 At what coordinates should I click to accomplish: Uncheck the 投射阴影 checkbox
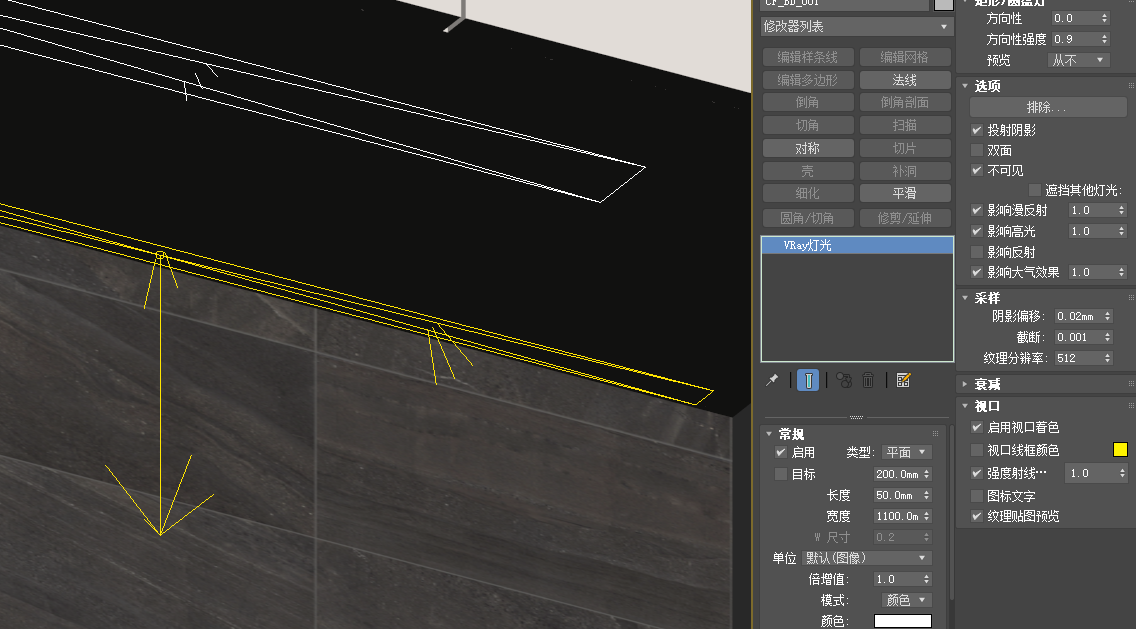pos(977,130)
